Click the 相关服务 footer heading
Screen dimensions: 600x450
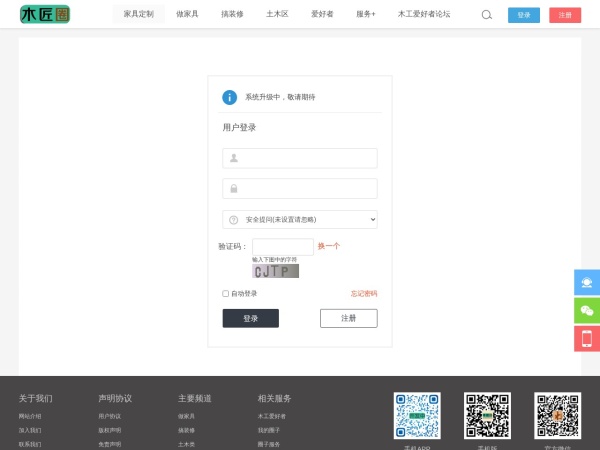(274, 399)
